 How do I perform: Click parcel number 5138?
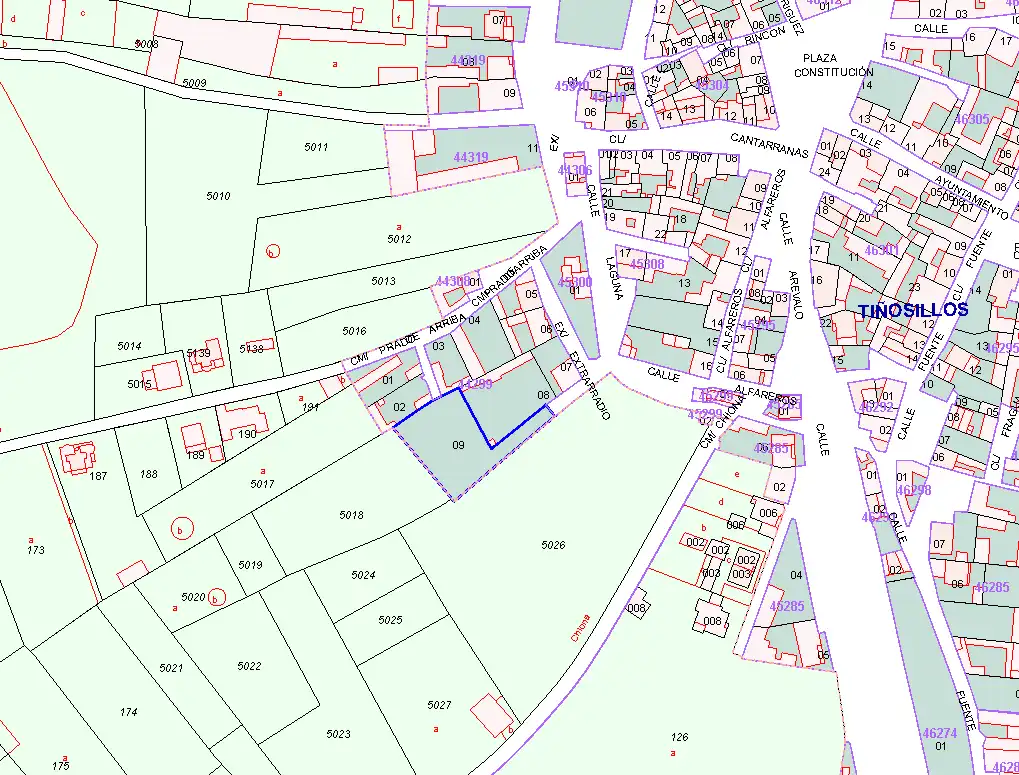click(x=252, y=349)
